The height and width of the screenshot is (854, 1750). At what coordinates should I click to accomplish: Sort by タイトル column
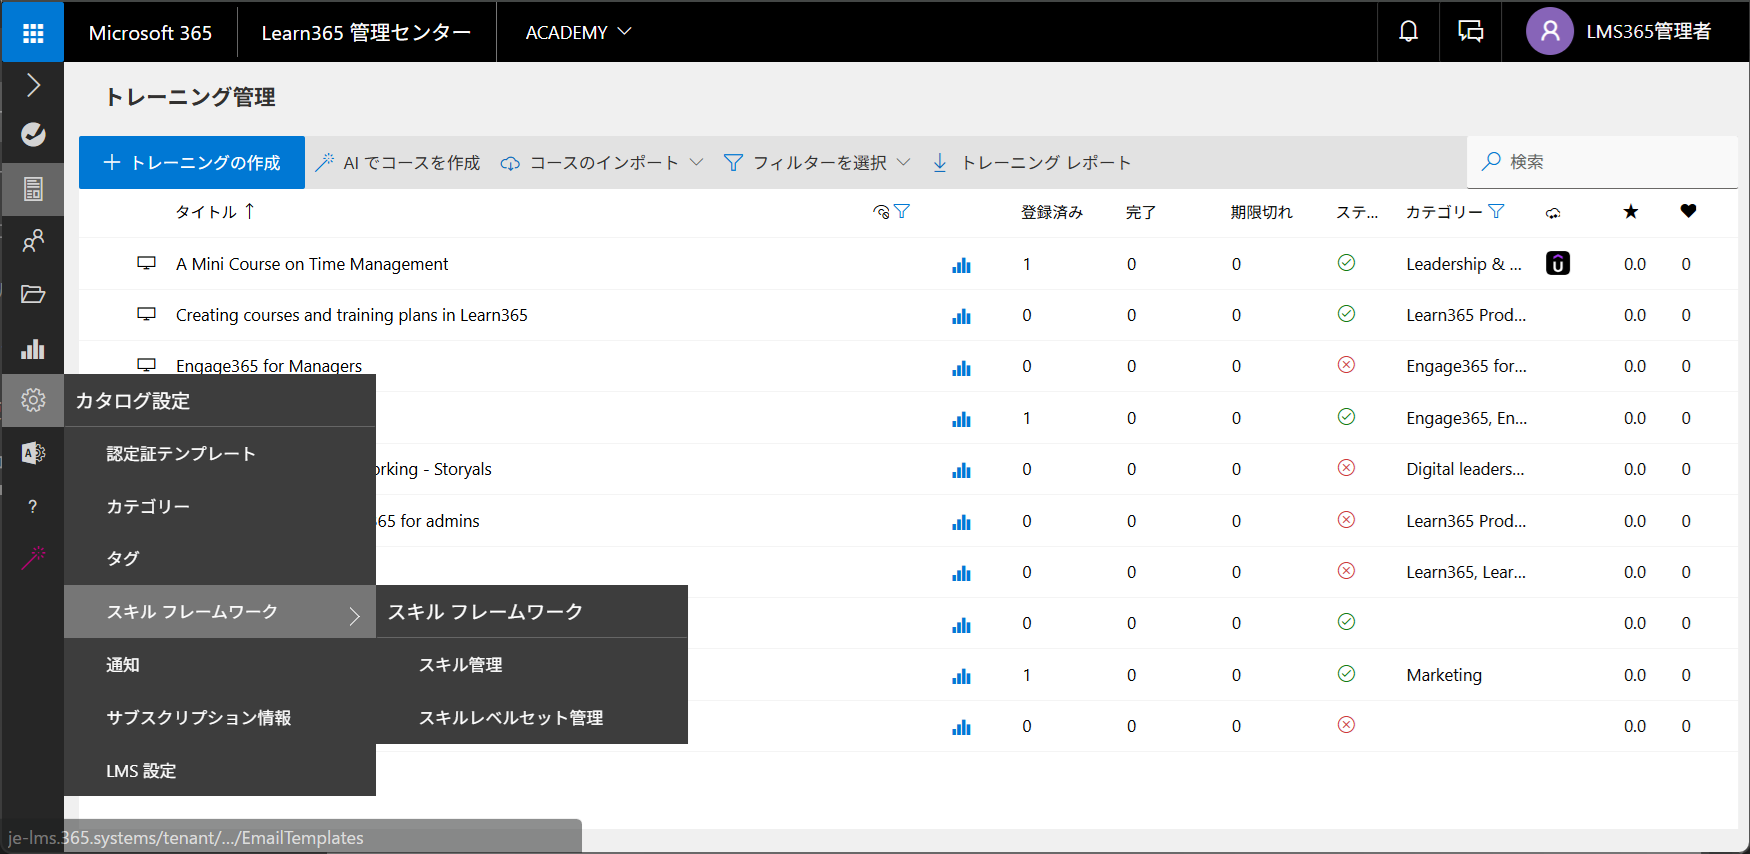click(215, 212)
